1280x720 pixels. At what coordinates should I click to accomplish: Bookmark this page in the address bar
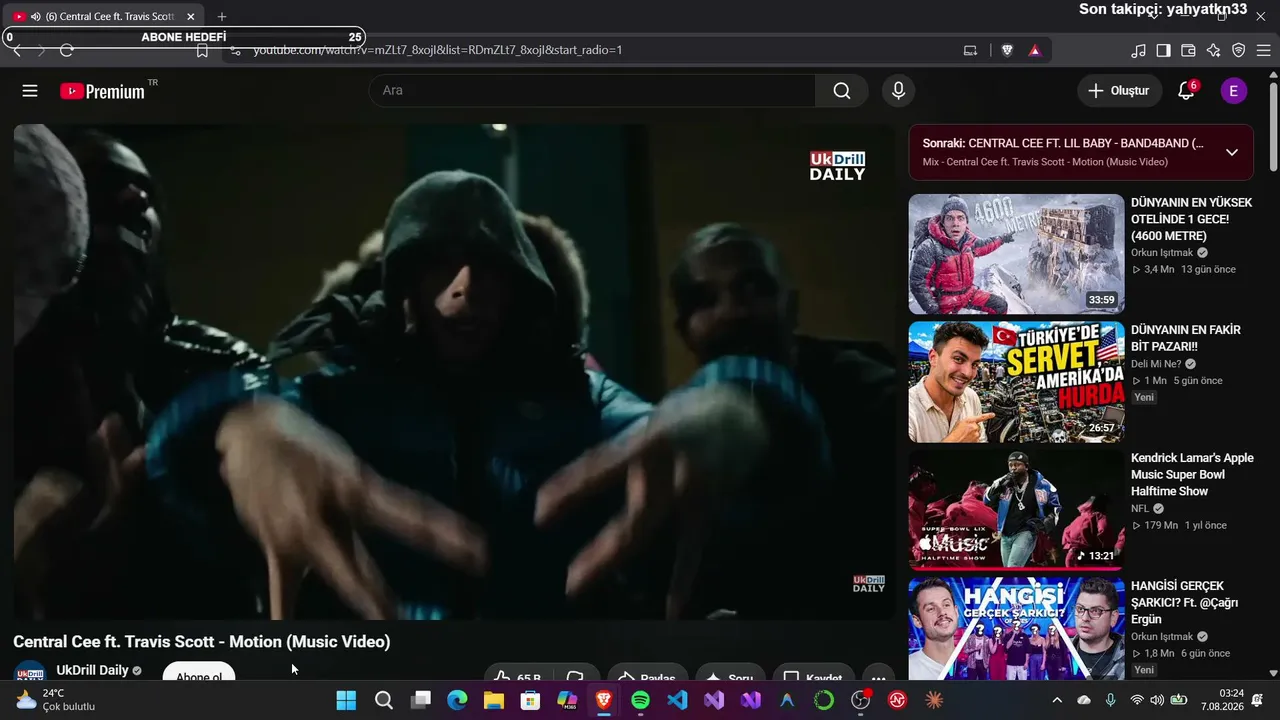202,50
